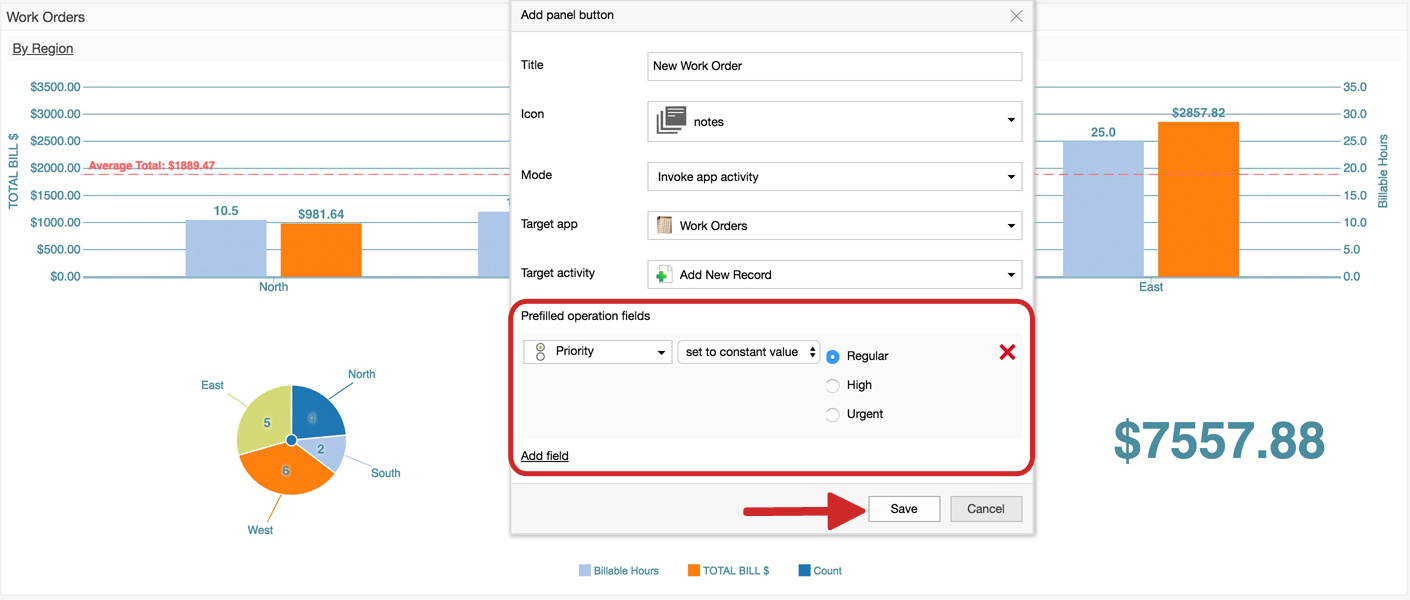Viewport: 1410px width, 600px height.
Task: Click the Save button
Action: click(904, 509)
